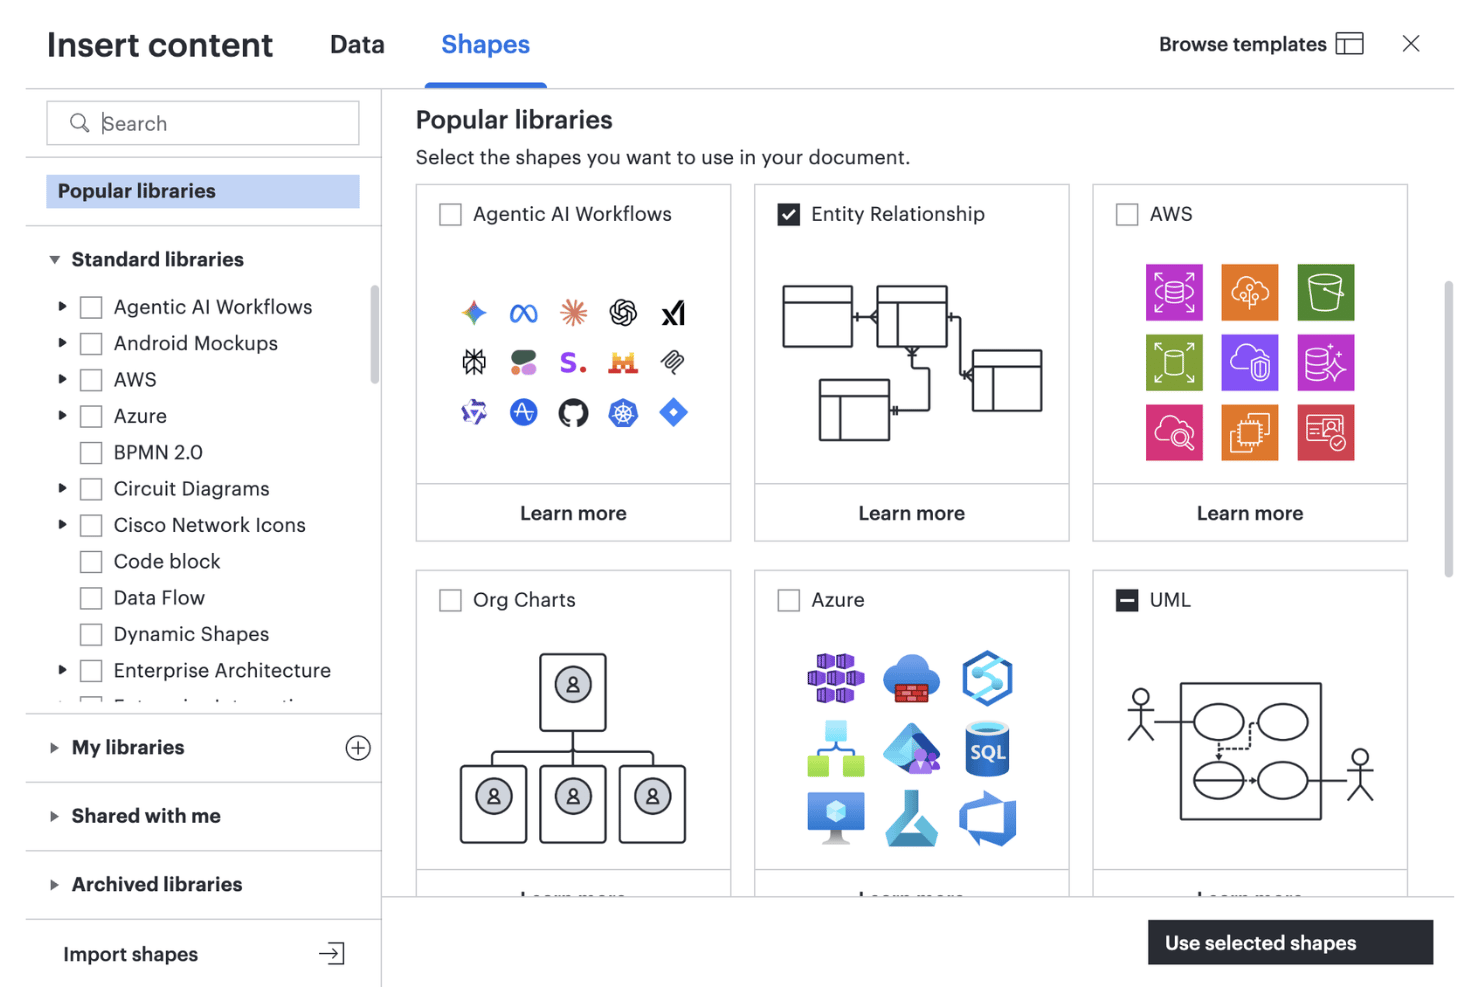
Task: Click the Meta logo in Agentic AI card
Action: click(523, 314)
